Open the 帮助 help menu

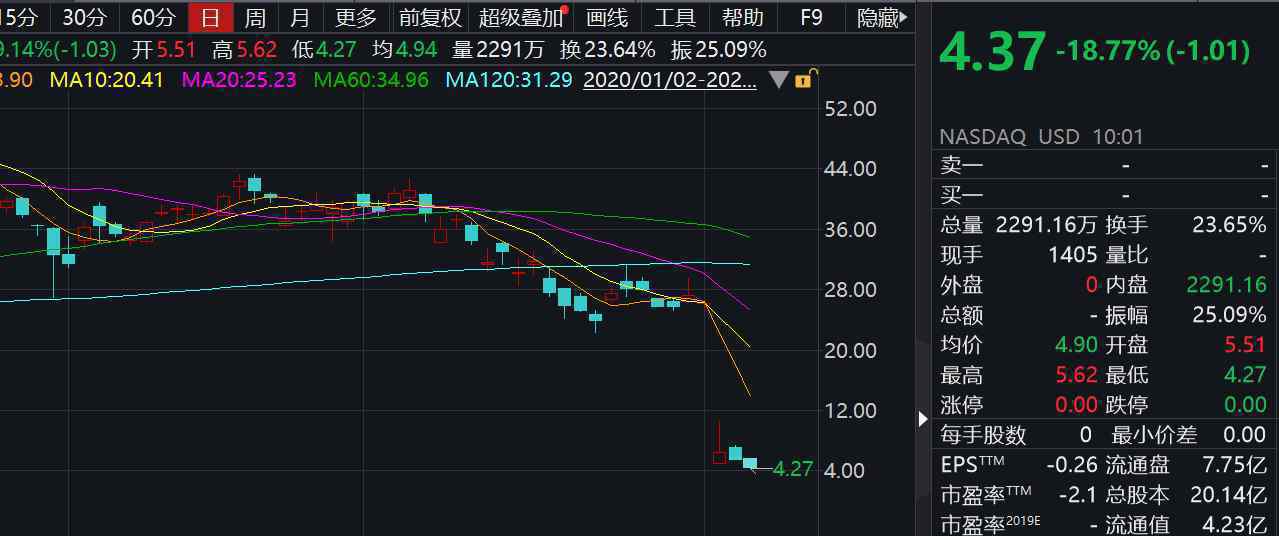point(743,17)
